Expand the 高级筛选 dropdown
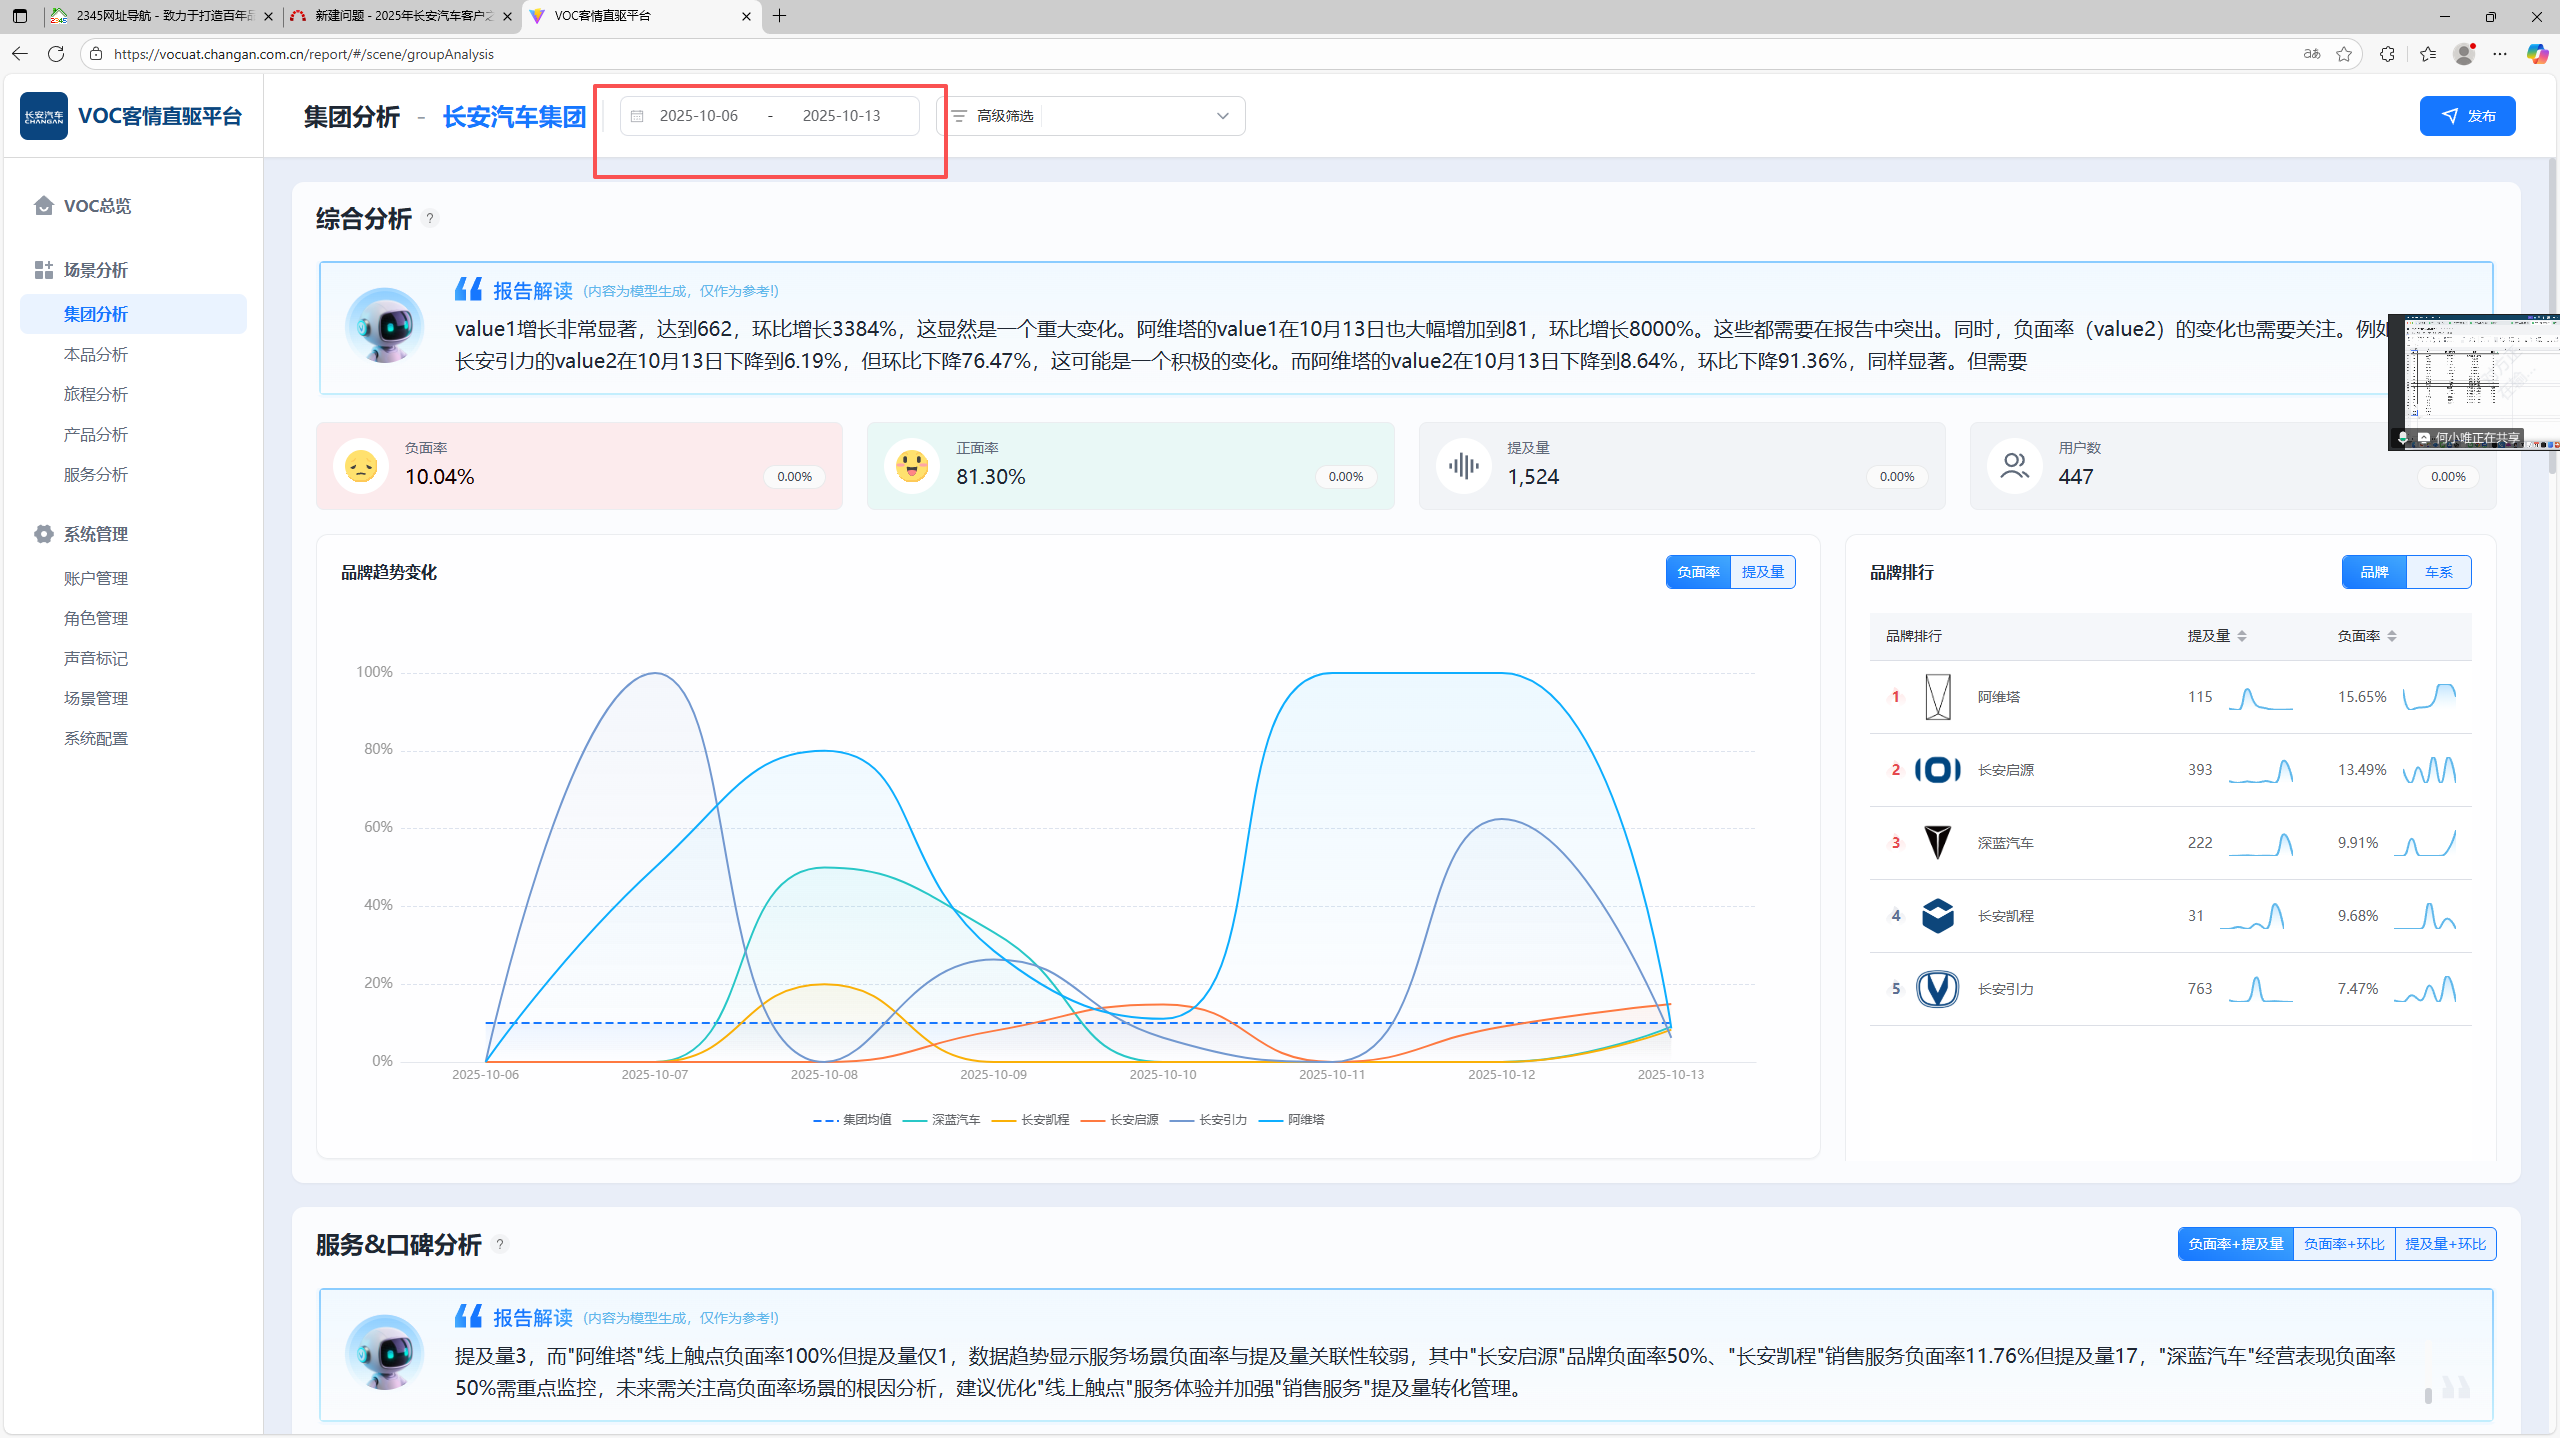 [1222, 116]
